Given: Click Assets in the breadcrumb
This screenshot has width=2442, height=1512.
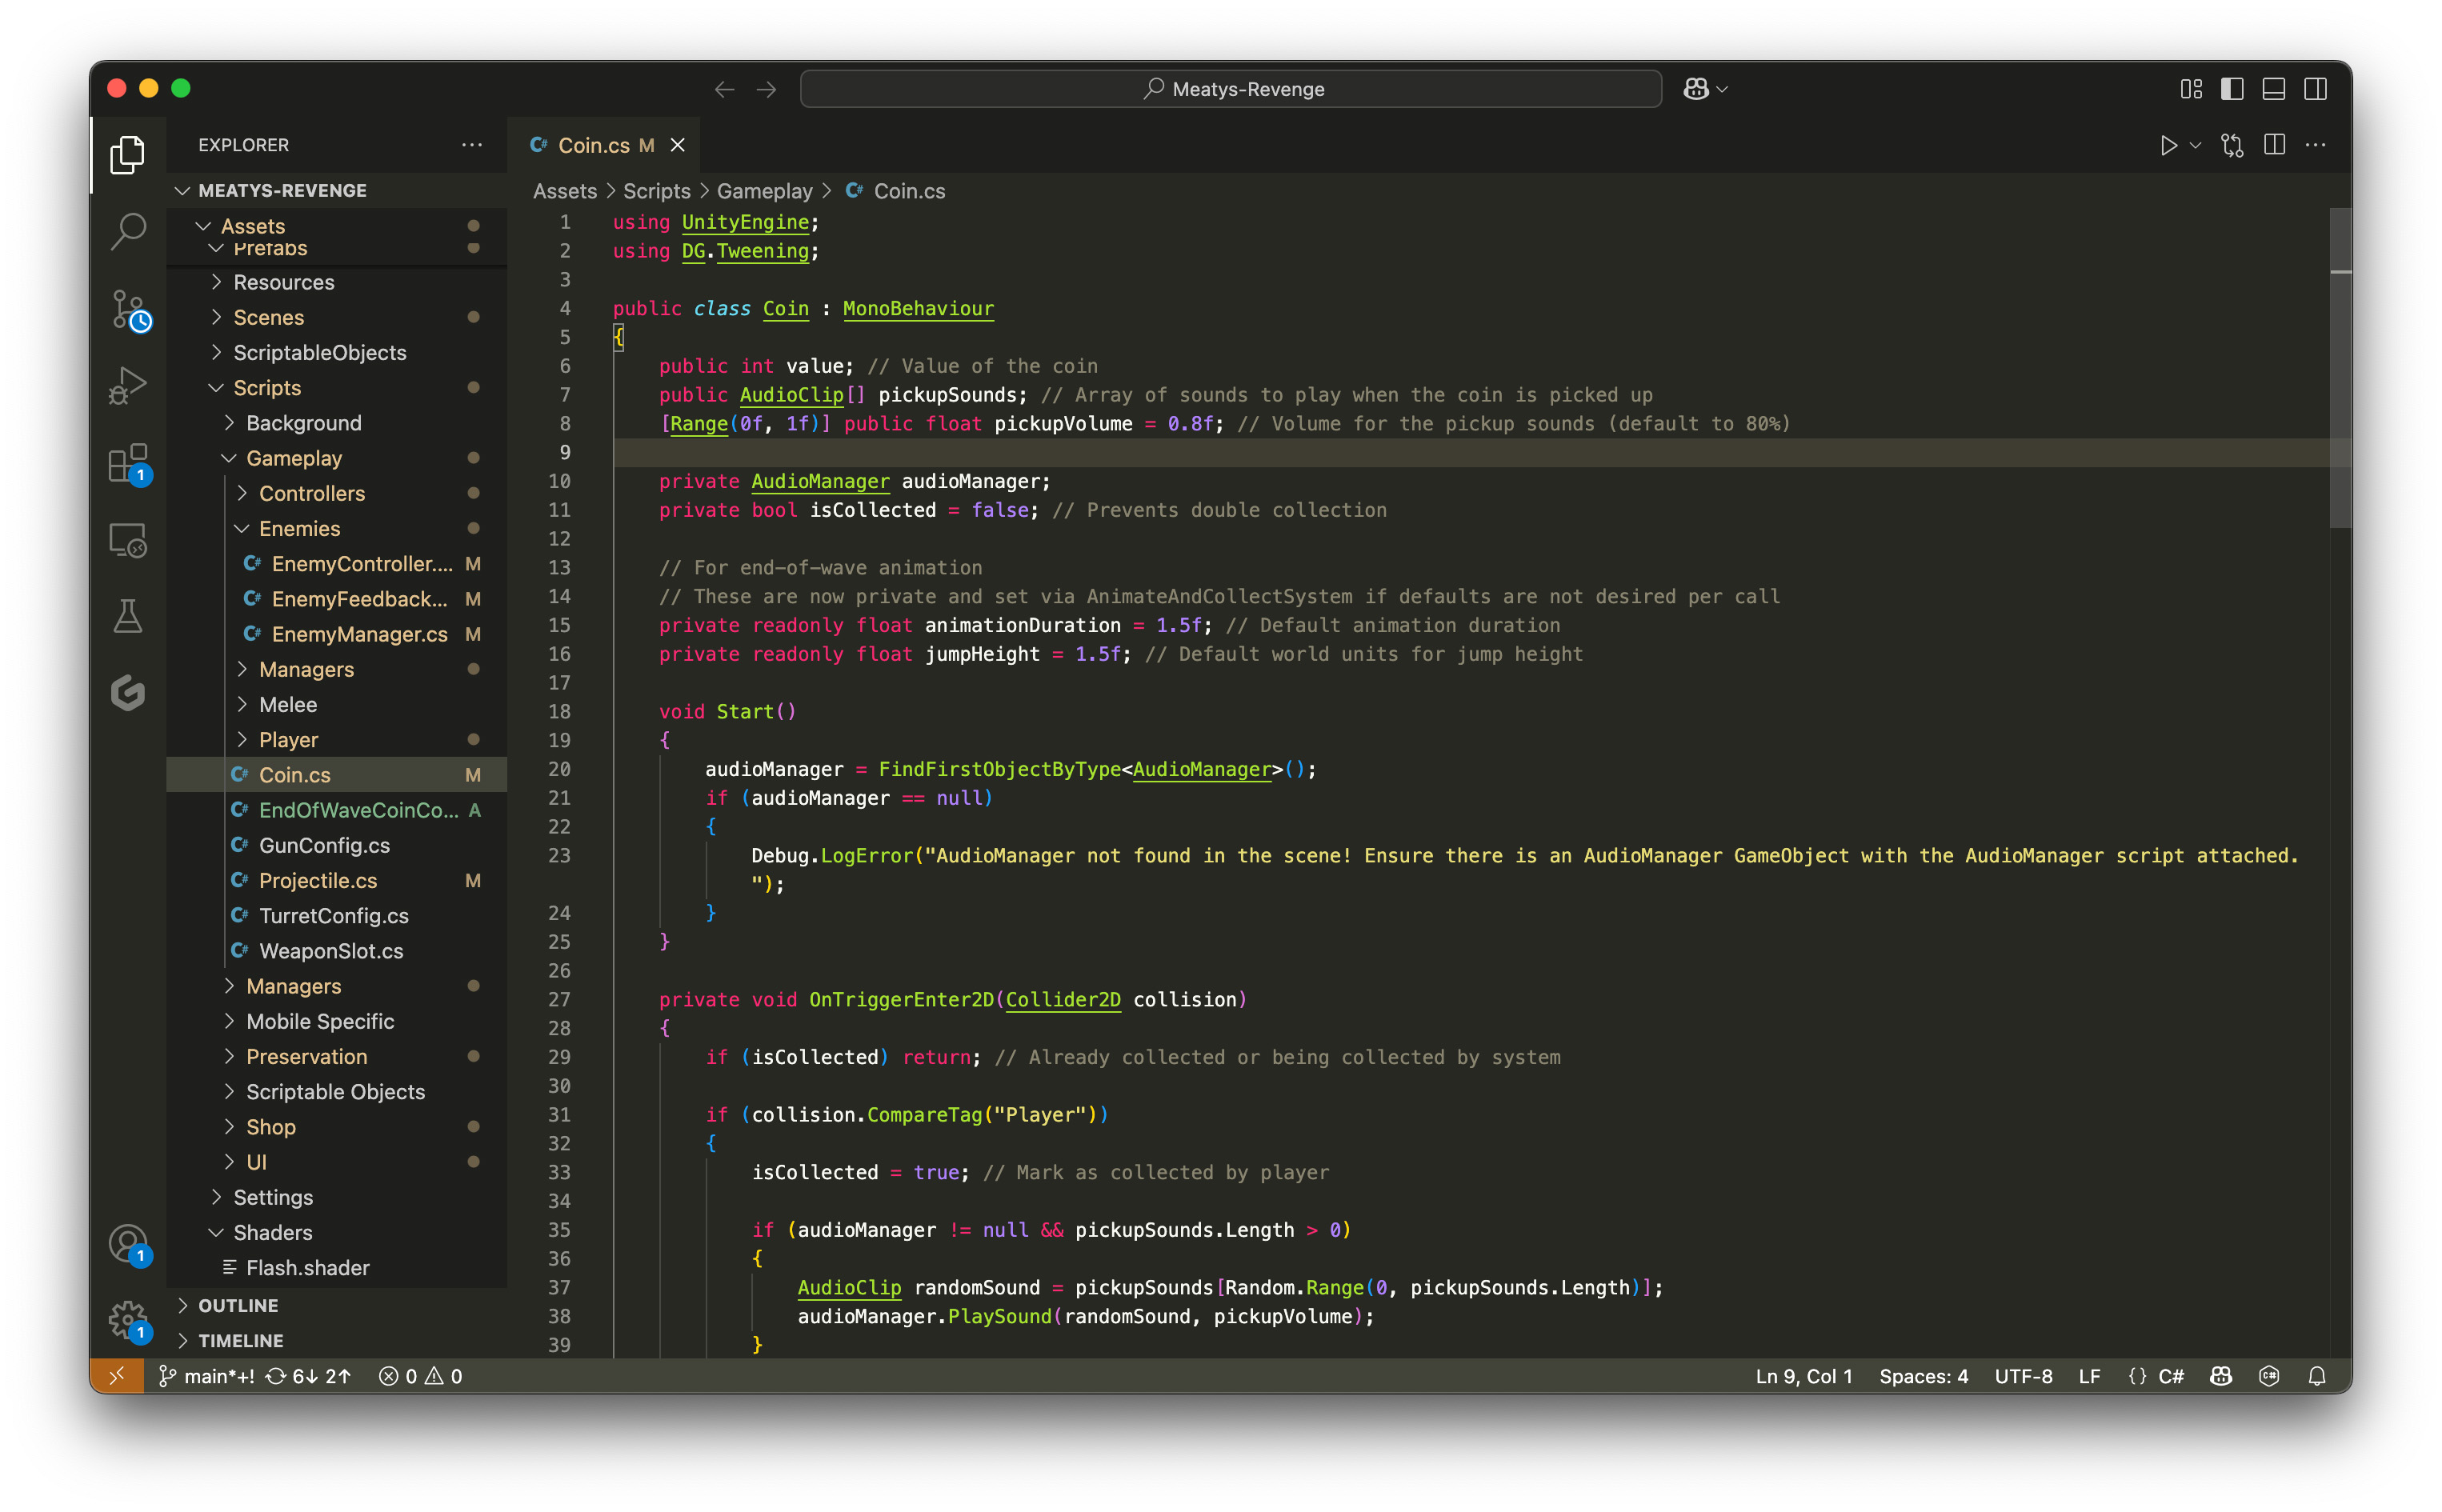Looking at the screenshot, I should (565, 190).
